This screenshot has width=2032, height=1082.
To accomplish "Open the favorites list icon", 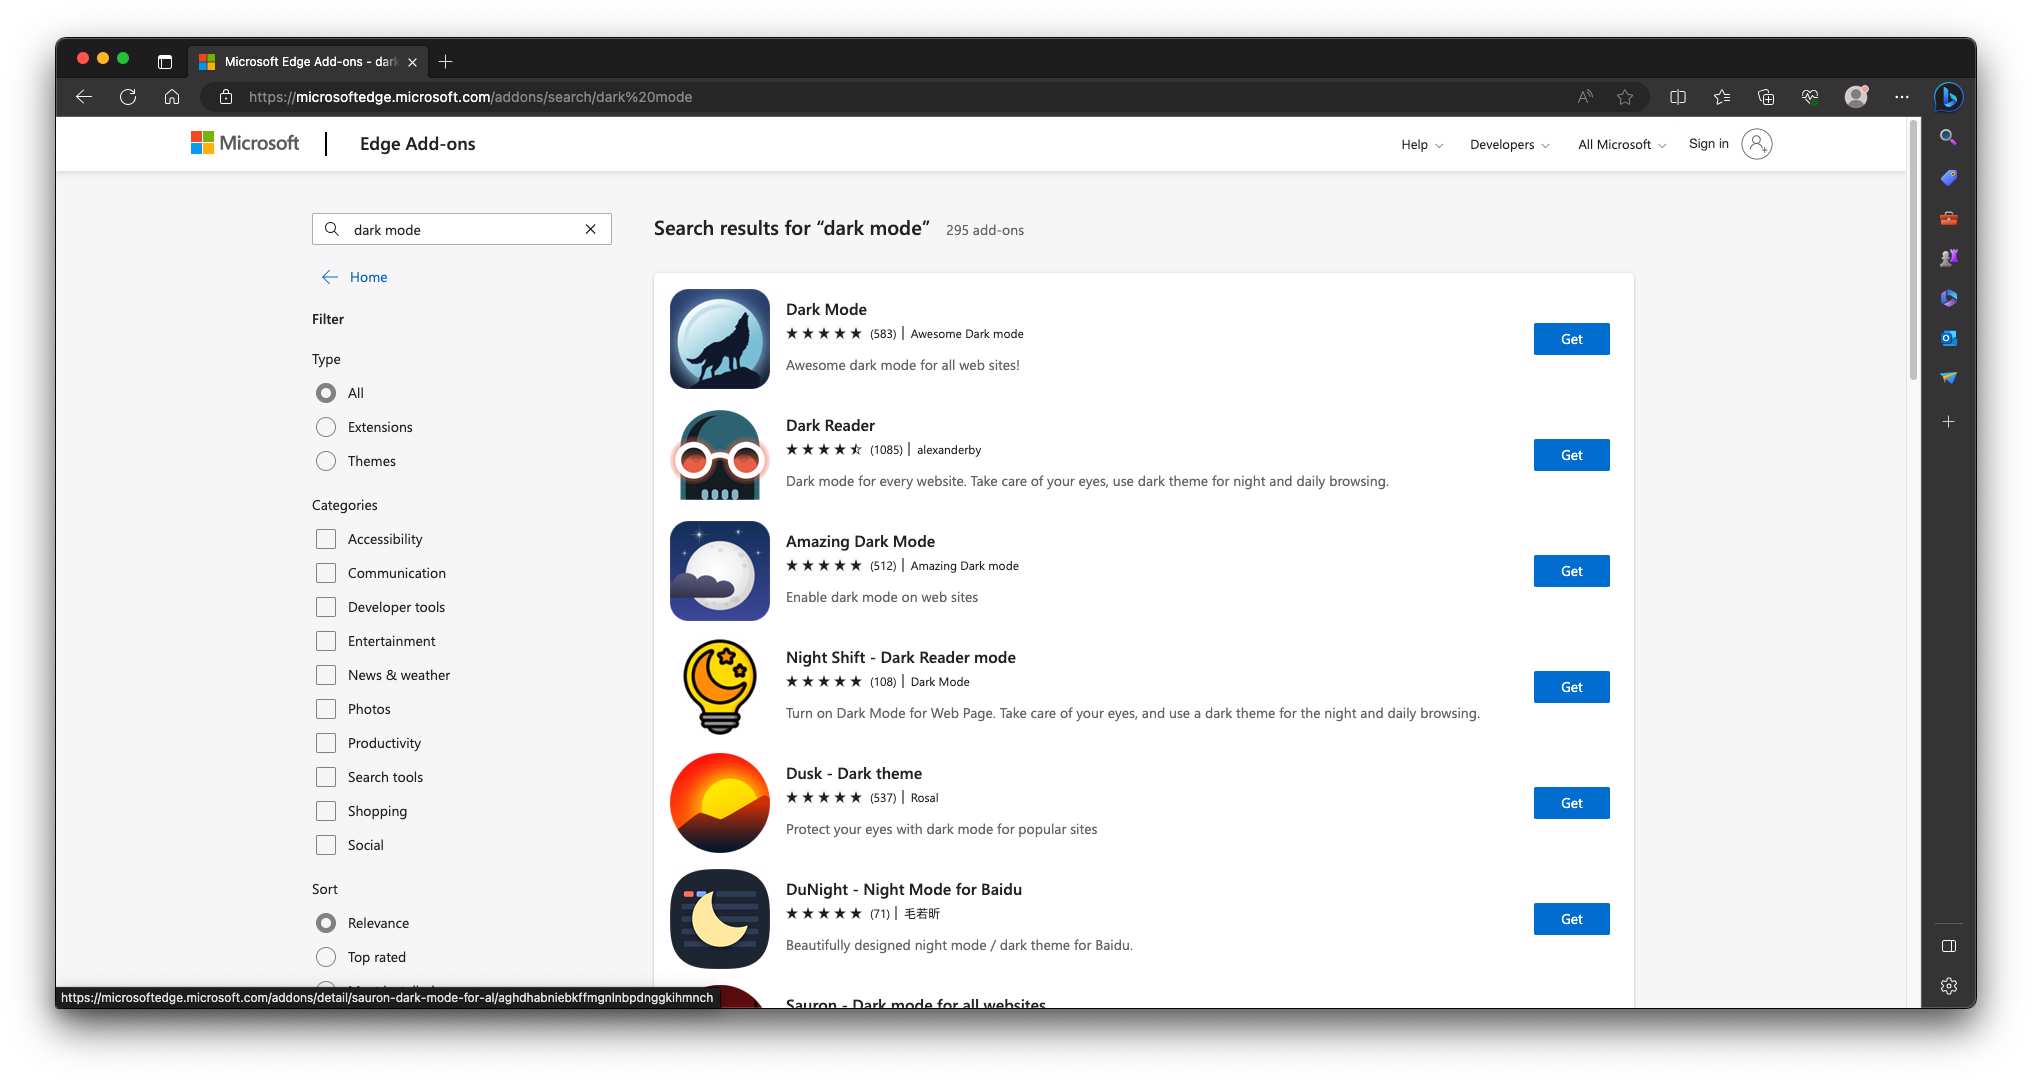I will tap(1722, 97).
